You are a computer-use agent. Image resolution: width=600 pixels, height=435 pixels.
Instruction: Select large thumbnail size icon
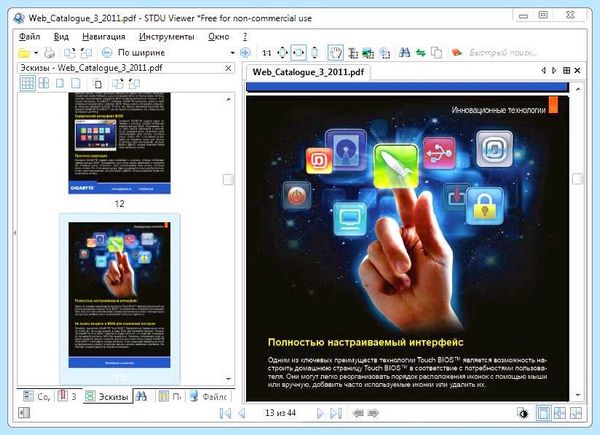coord(60,83)
